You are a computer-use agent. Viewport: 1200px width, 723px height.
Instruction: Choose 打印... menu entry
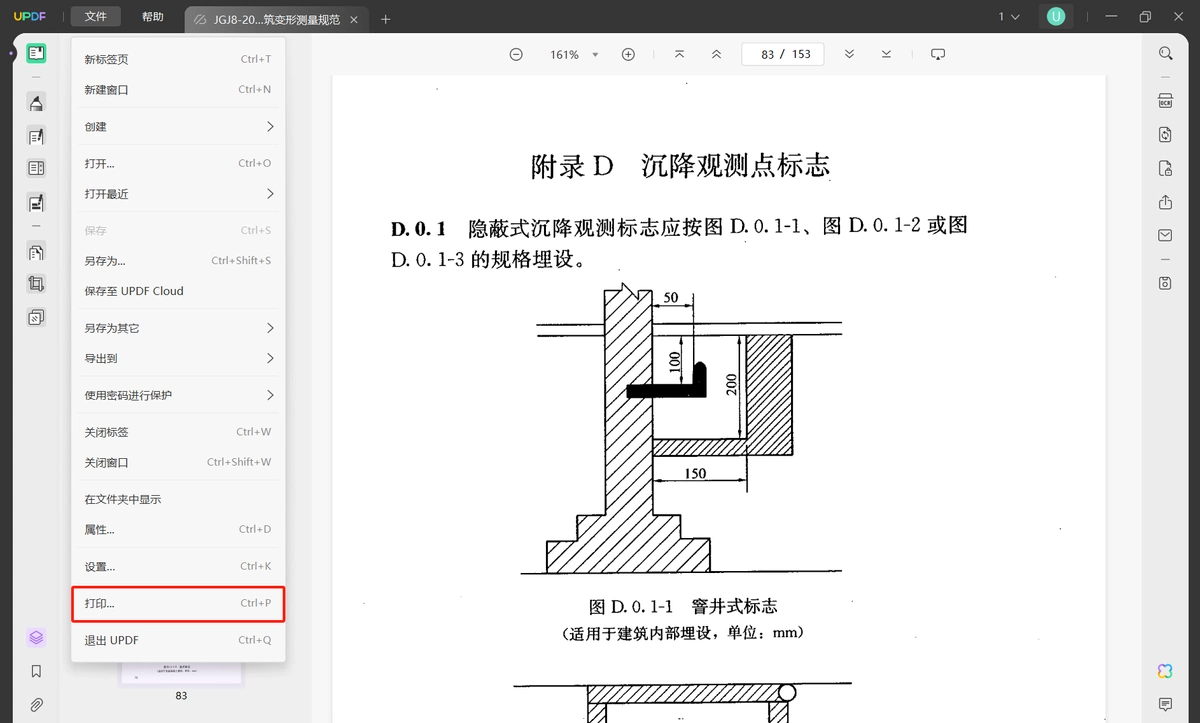click(179, 604)
